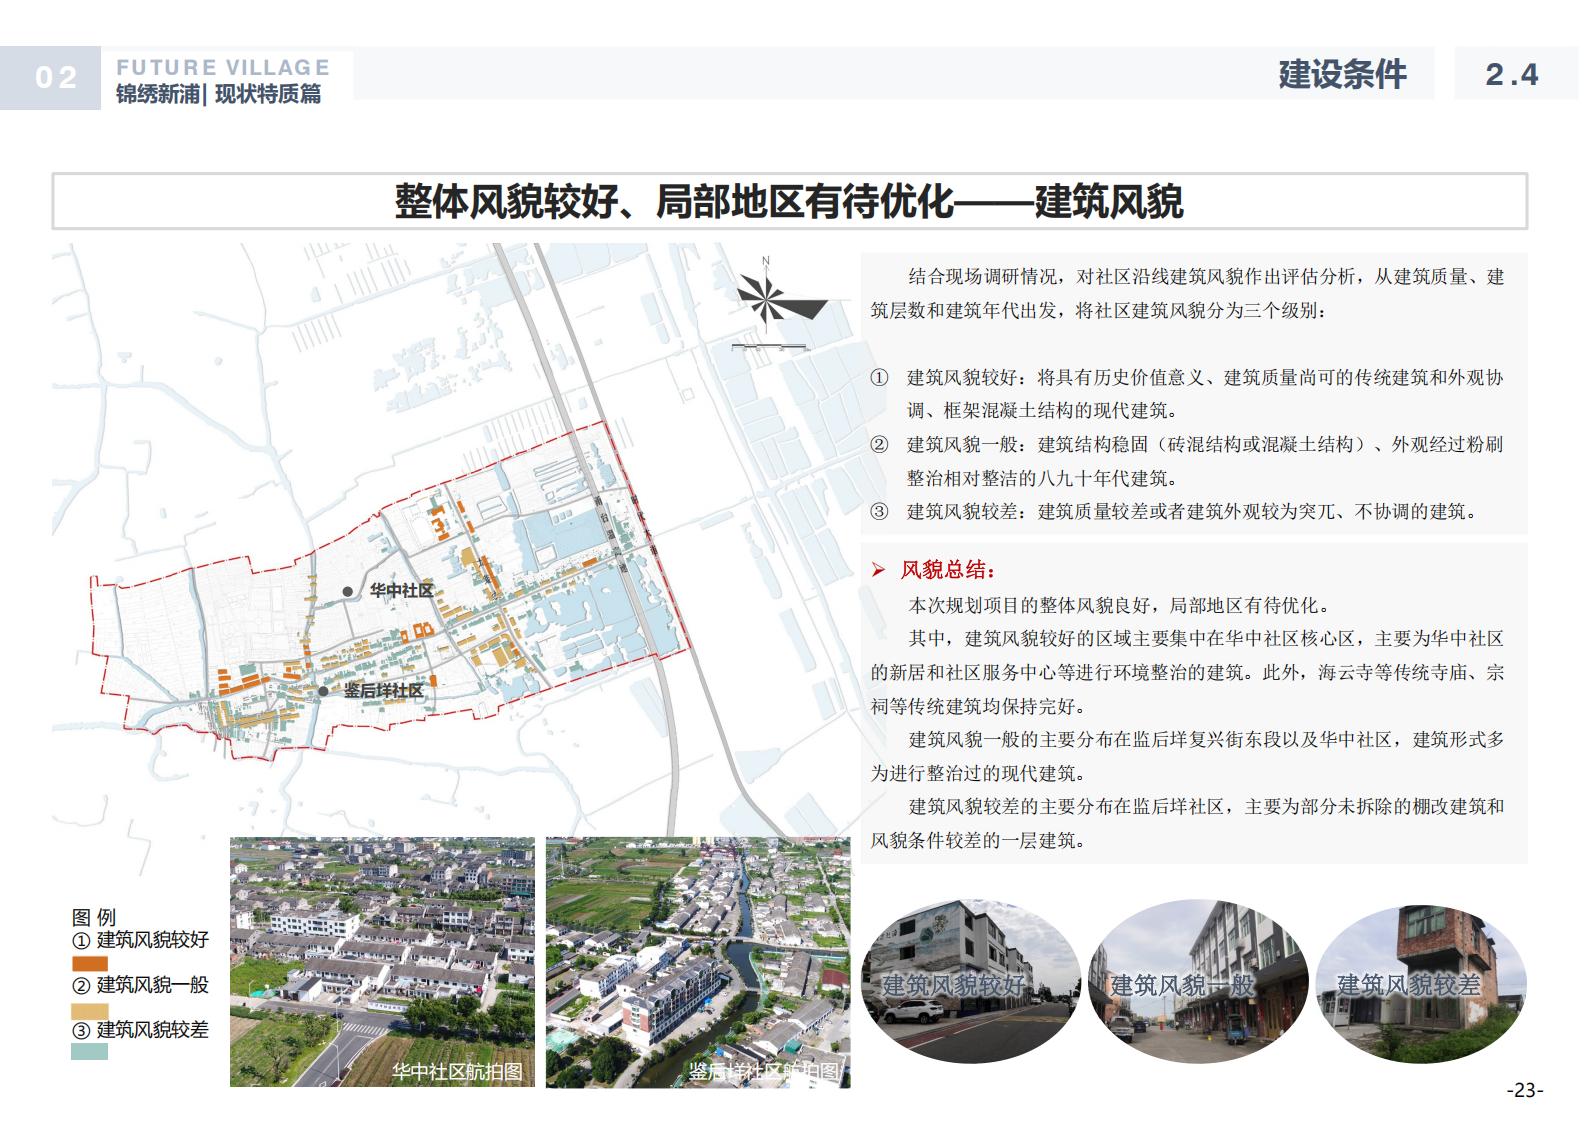Click the 锦绣新浦| 现状特质篇 subtitle
The width and height of the screenshot is (1588, 1123).
[x=219, y=95]
